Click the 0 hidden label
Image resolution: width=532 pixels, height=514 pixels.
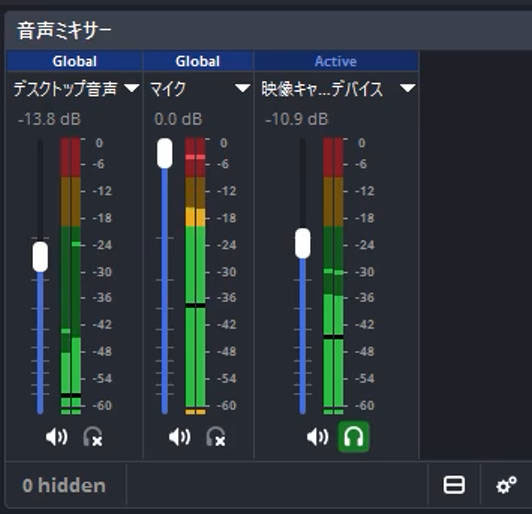click(x=64, y=486)
